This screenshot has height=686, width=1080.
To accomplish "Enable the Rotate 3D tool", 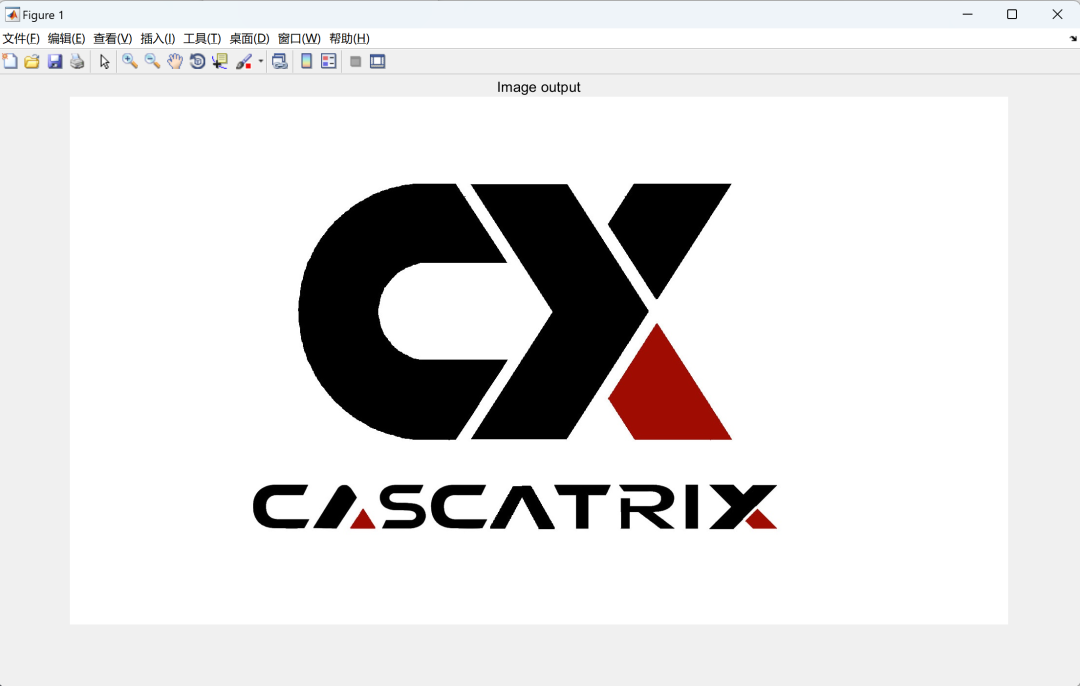I will click(198, 61).
